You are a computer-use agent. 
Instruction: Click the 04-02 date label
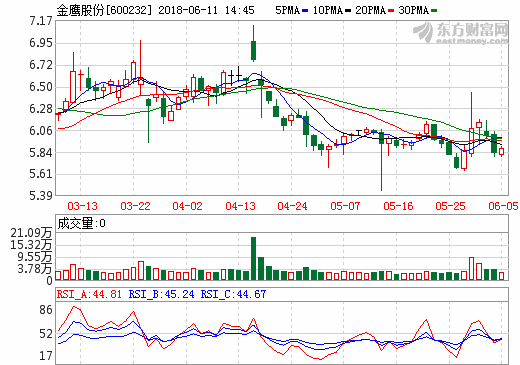(187, 206)
